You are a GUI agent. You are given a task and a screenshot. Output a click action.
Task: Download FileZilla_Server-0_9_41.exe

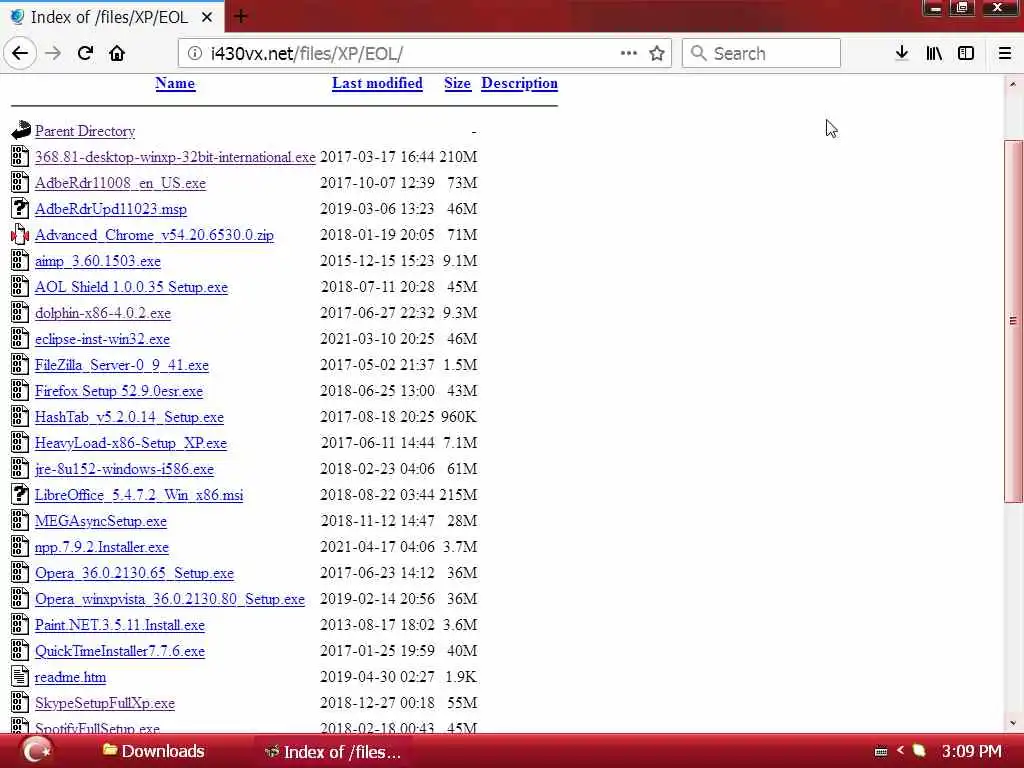[121, 365]
